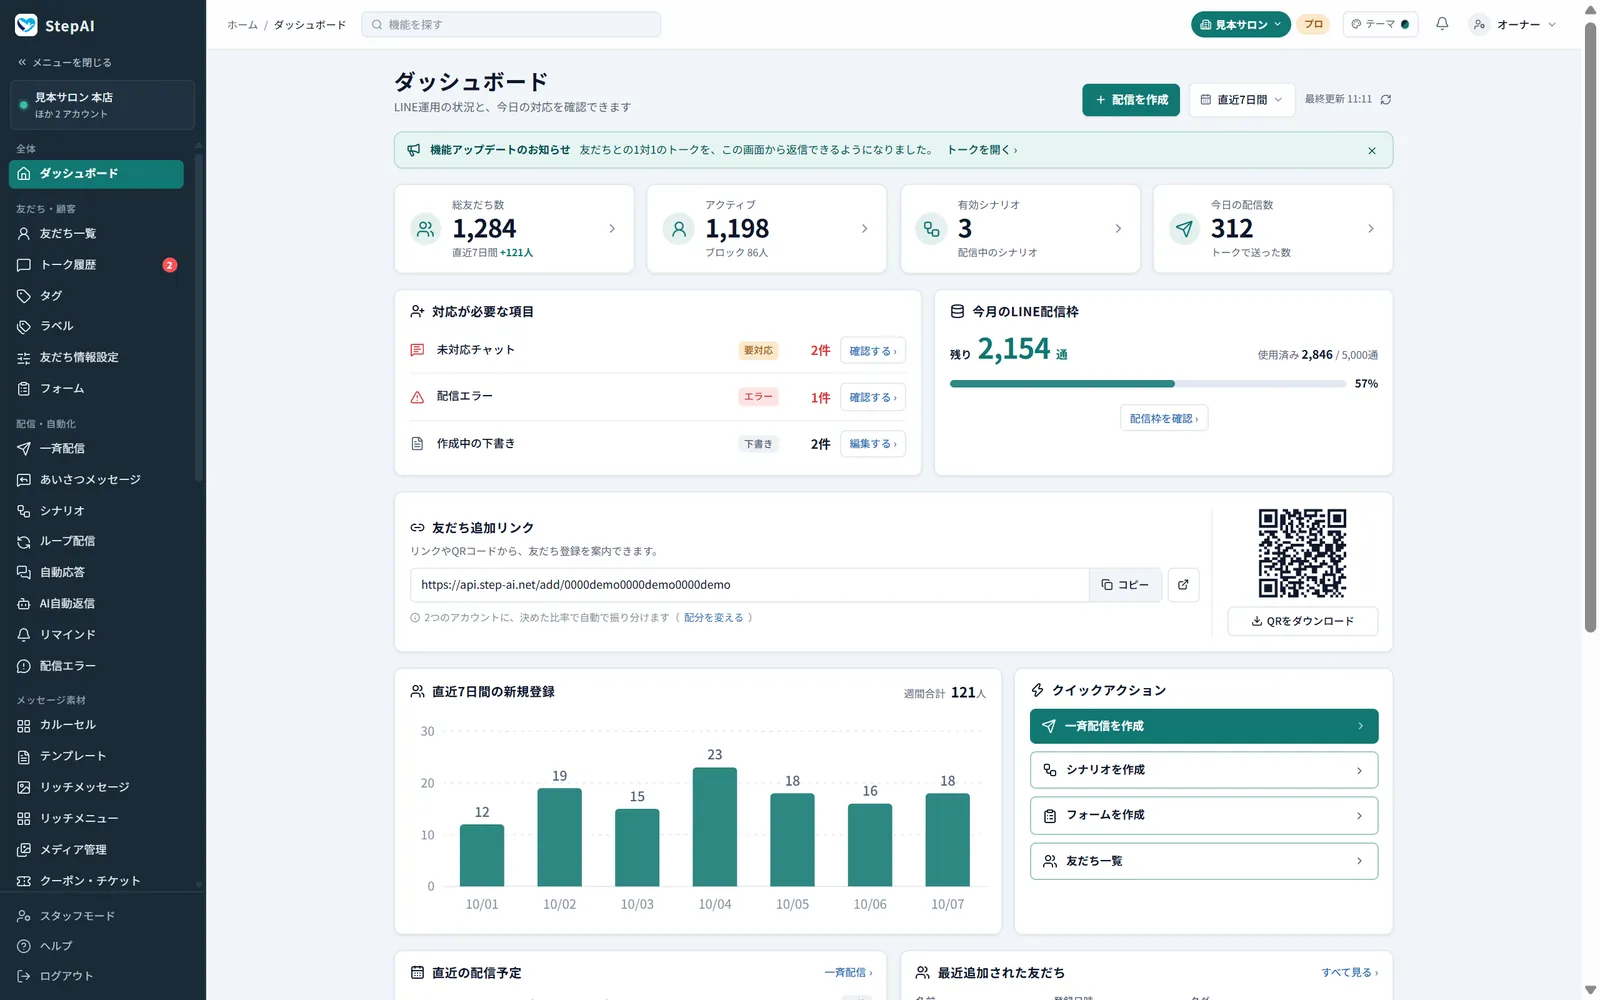Open the 見本サロン 本店 account switcher
This screenshot has width=1600, height=1000.
click(102, 105)
